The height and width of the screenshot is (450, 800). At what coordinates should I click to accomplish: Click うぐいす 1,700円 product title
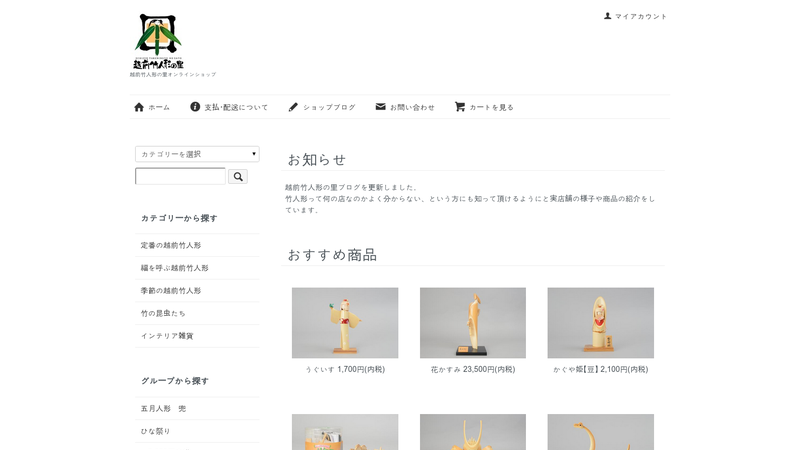tap(345, 369)
